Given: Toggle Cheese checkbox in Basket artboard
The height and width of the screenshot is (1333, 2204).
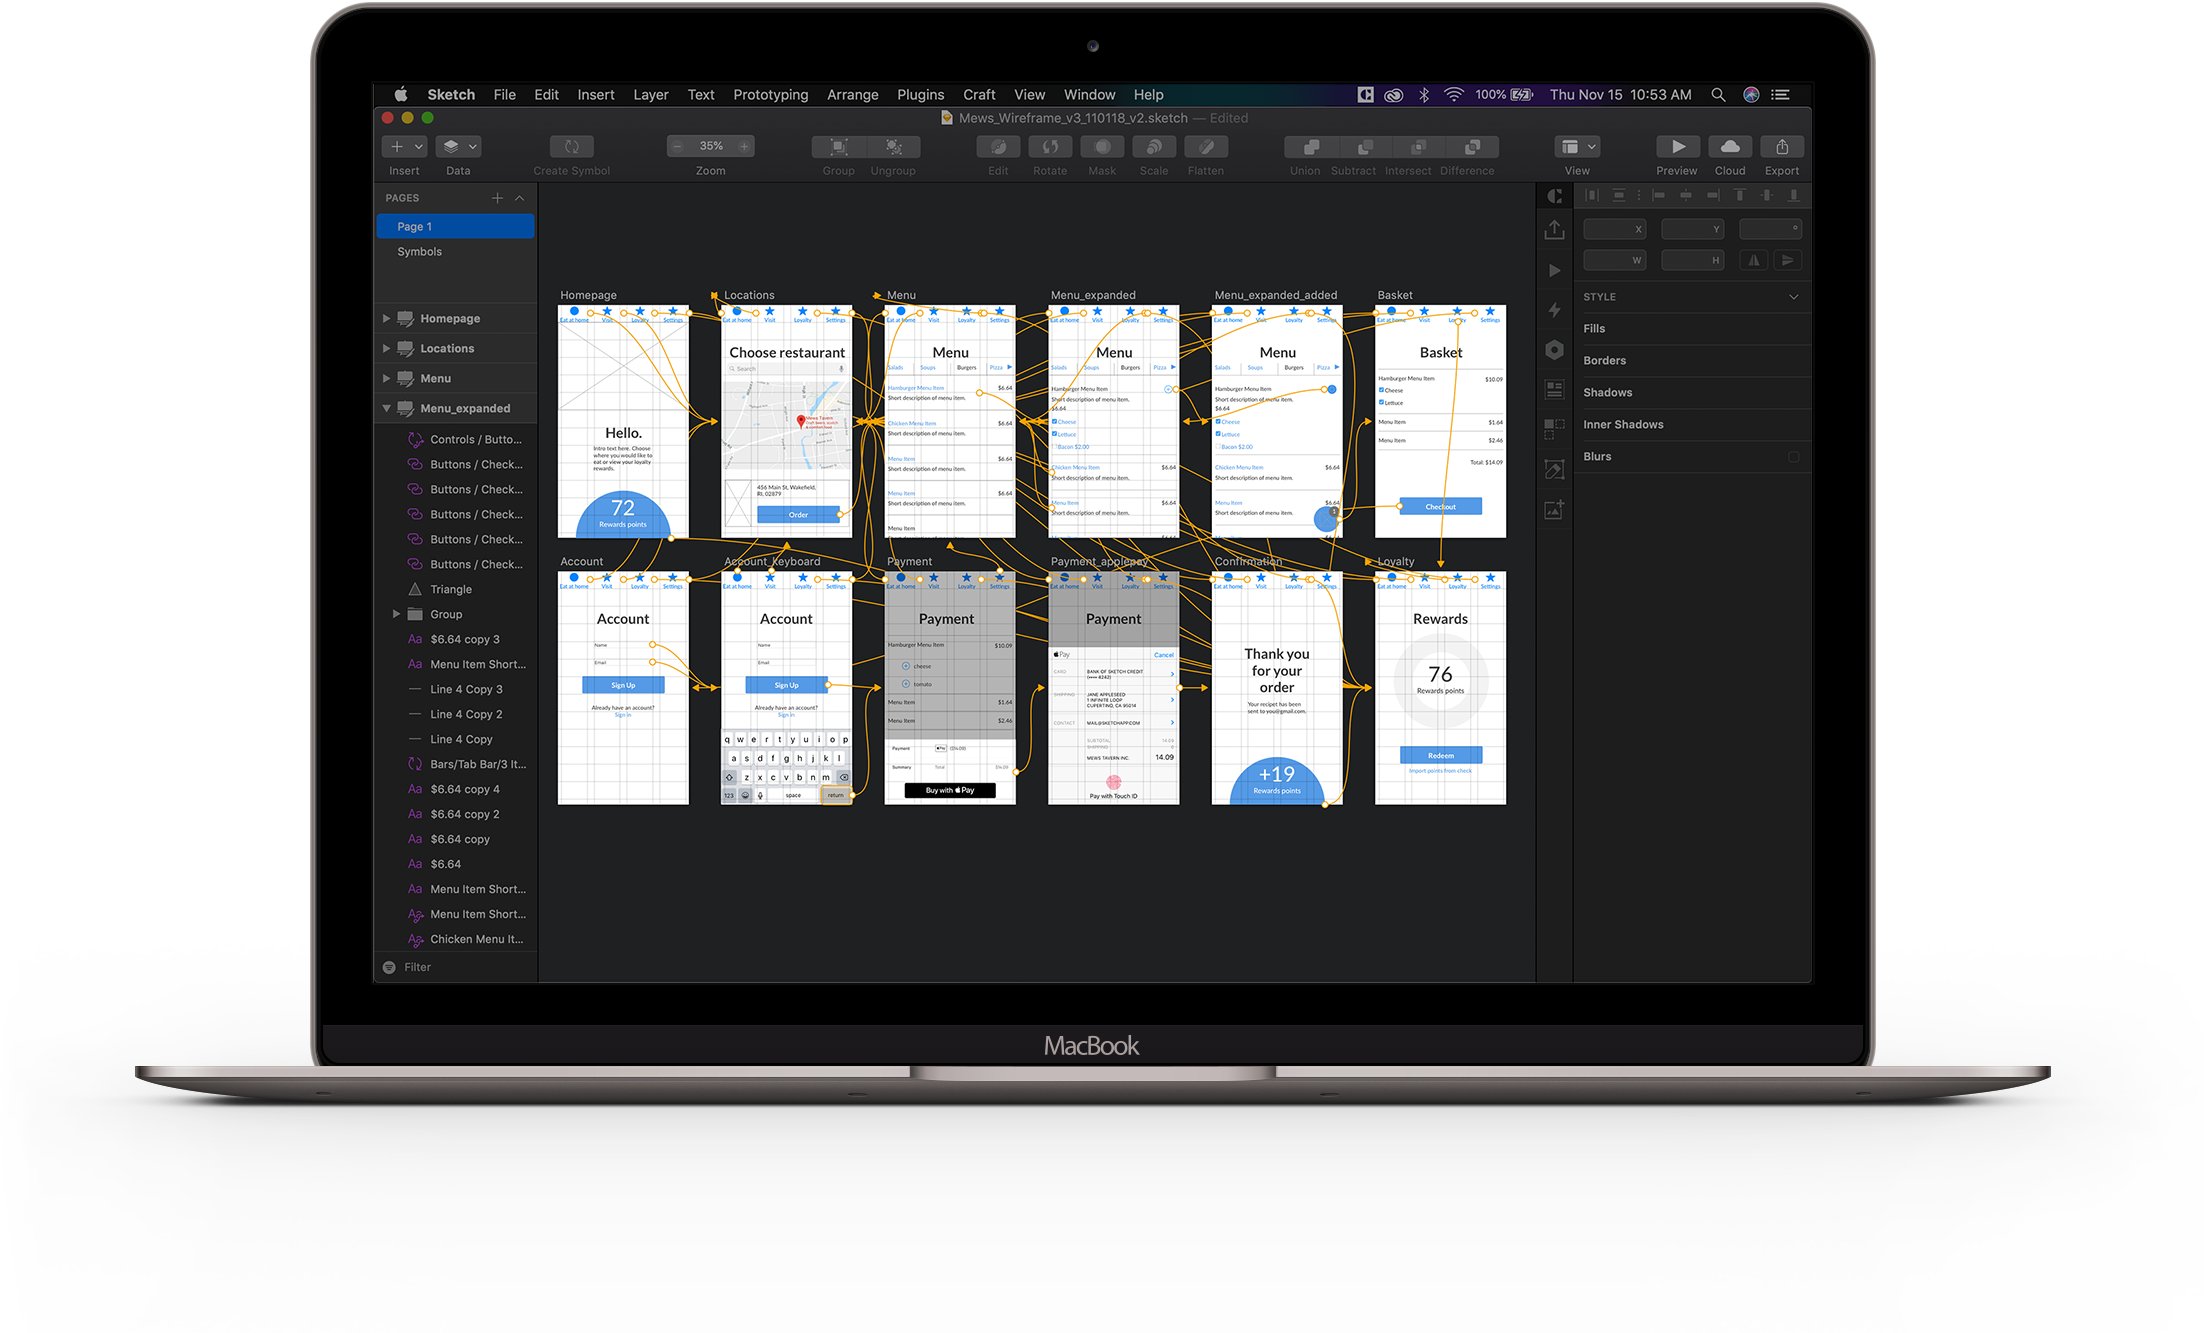Looking at the screenshot, I should (x=1382, y=390).
